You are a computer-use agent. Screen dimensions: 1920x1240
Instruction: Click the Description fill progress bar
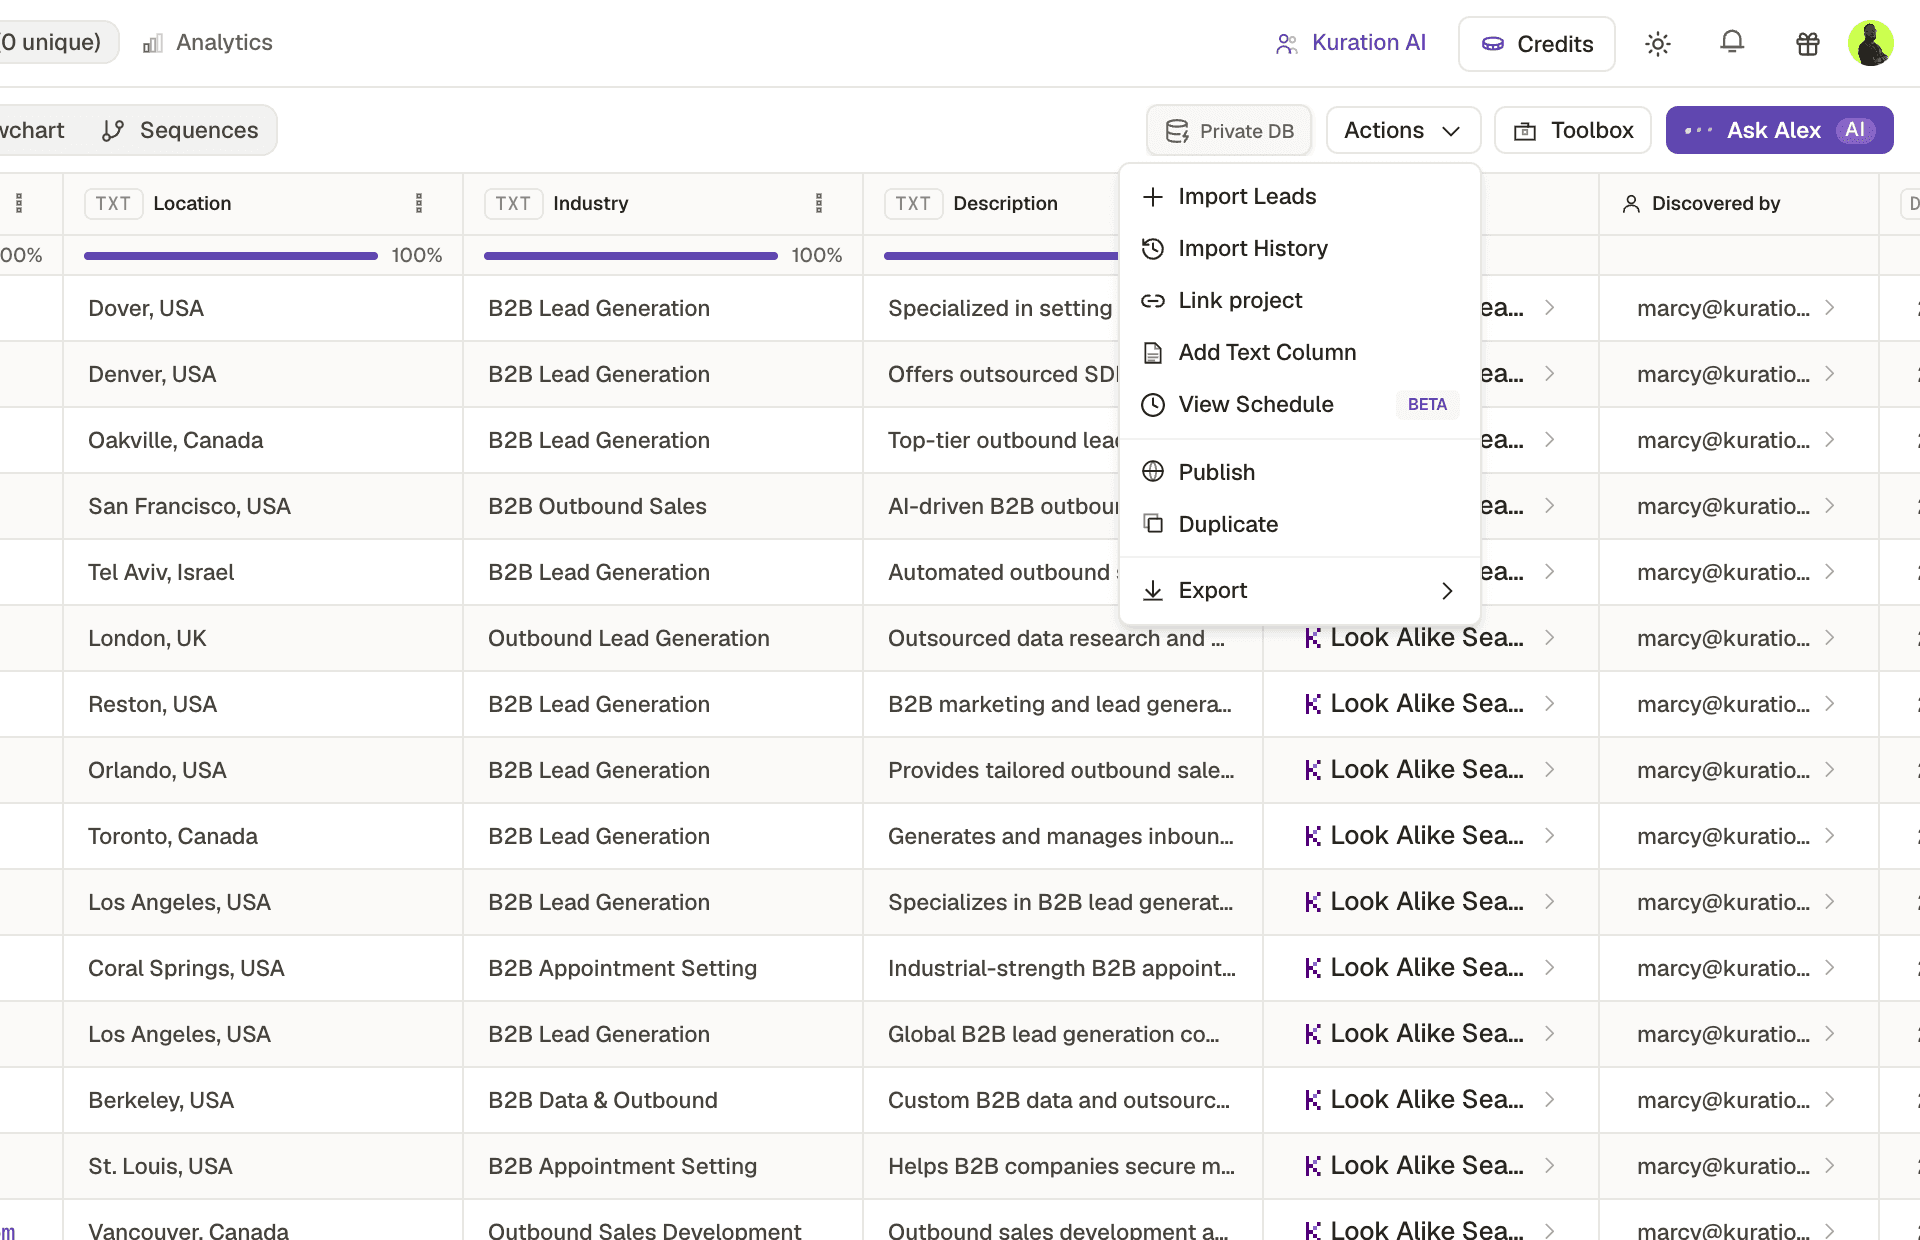(1001, 256)
